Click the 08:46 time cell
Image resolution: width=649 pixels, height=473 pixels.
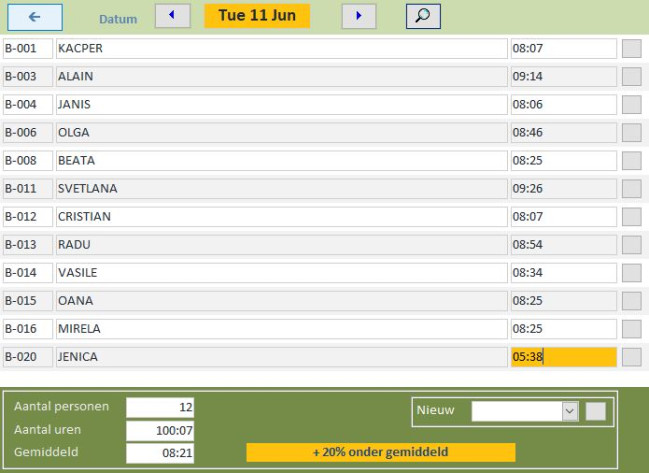point(564,132)
